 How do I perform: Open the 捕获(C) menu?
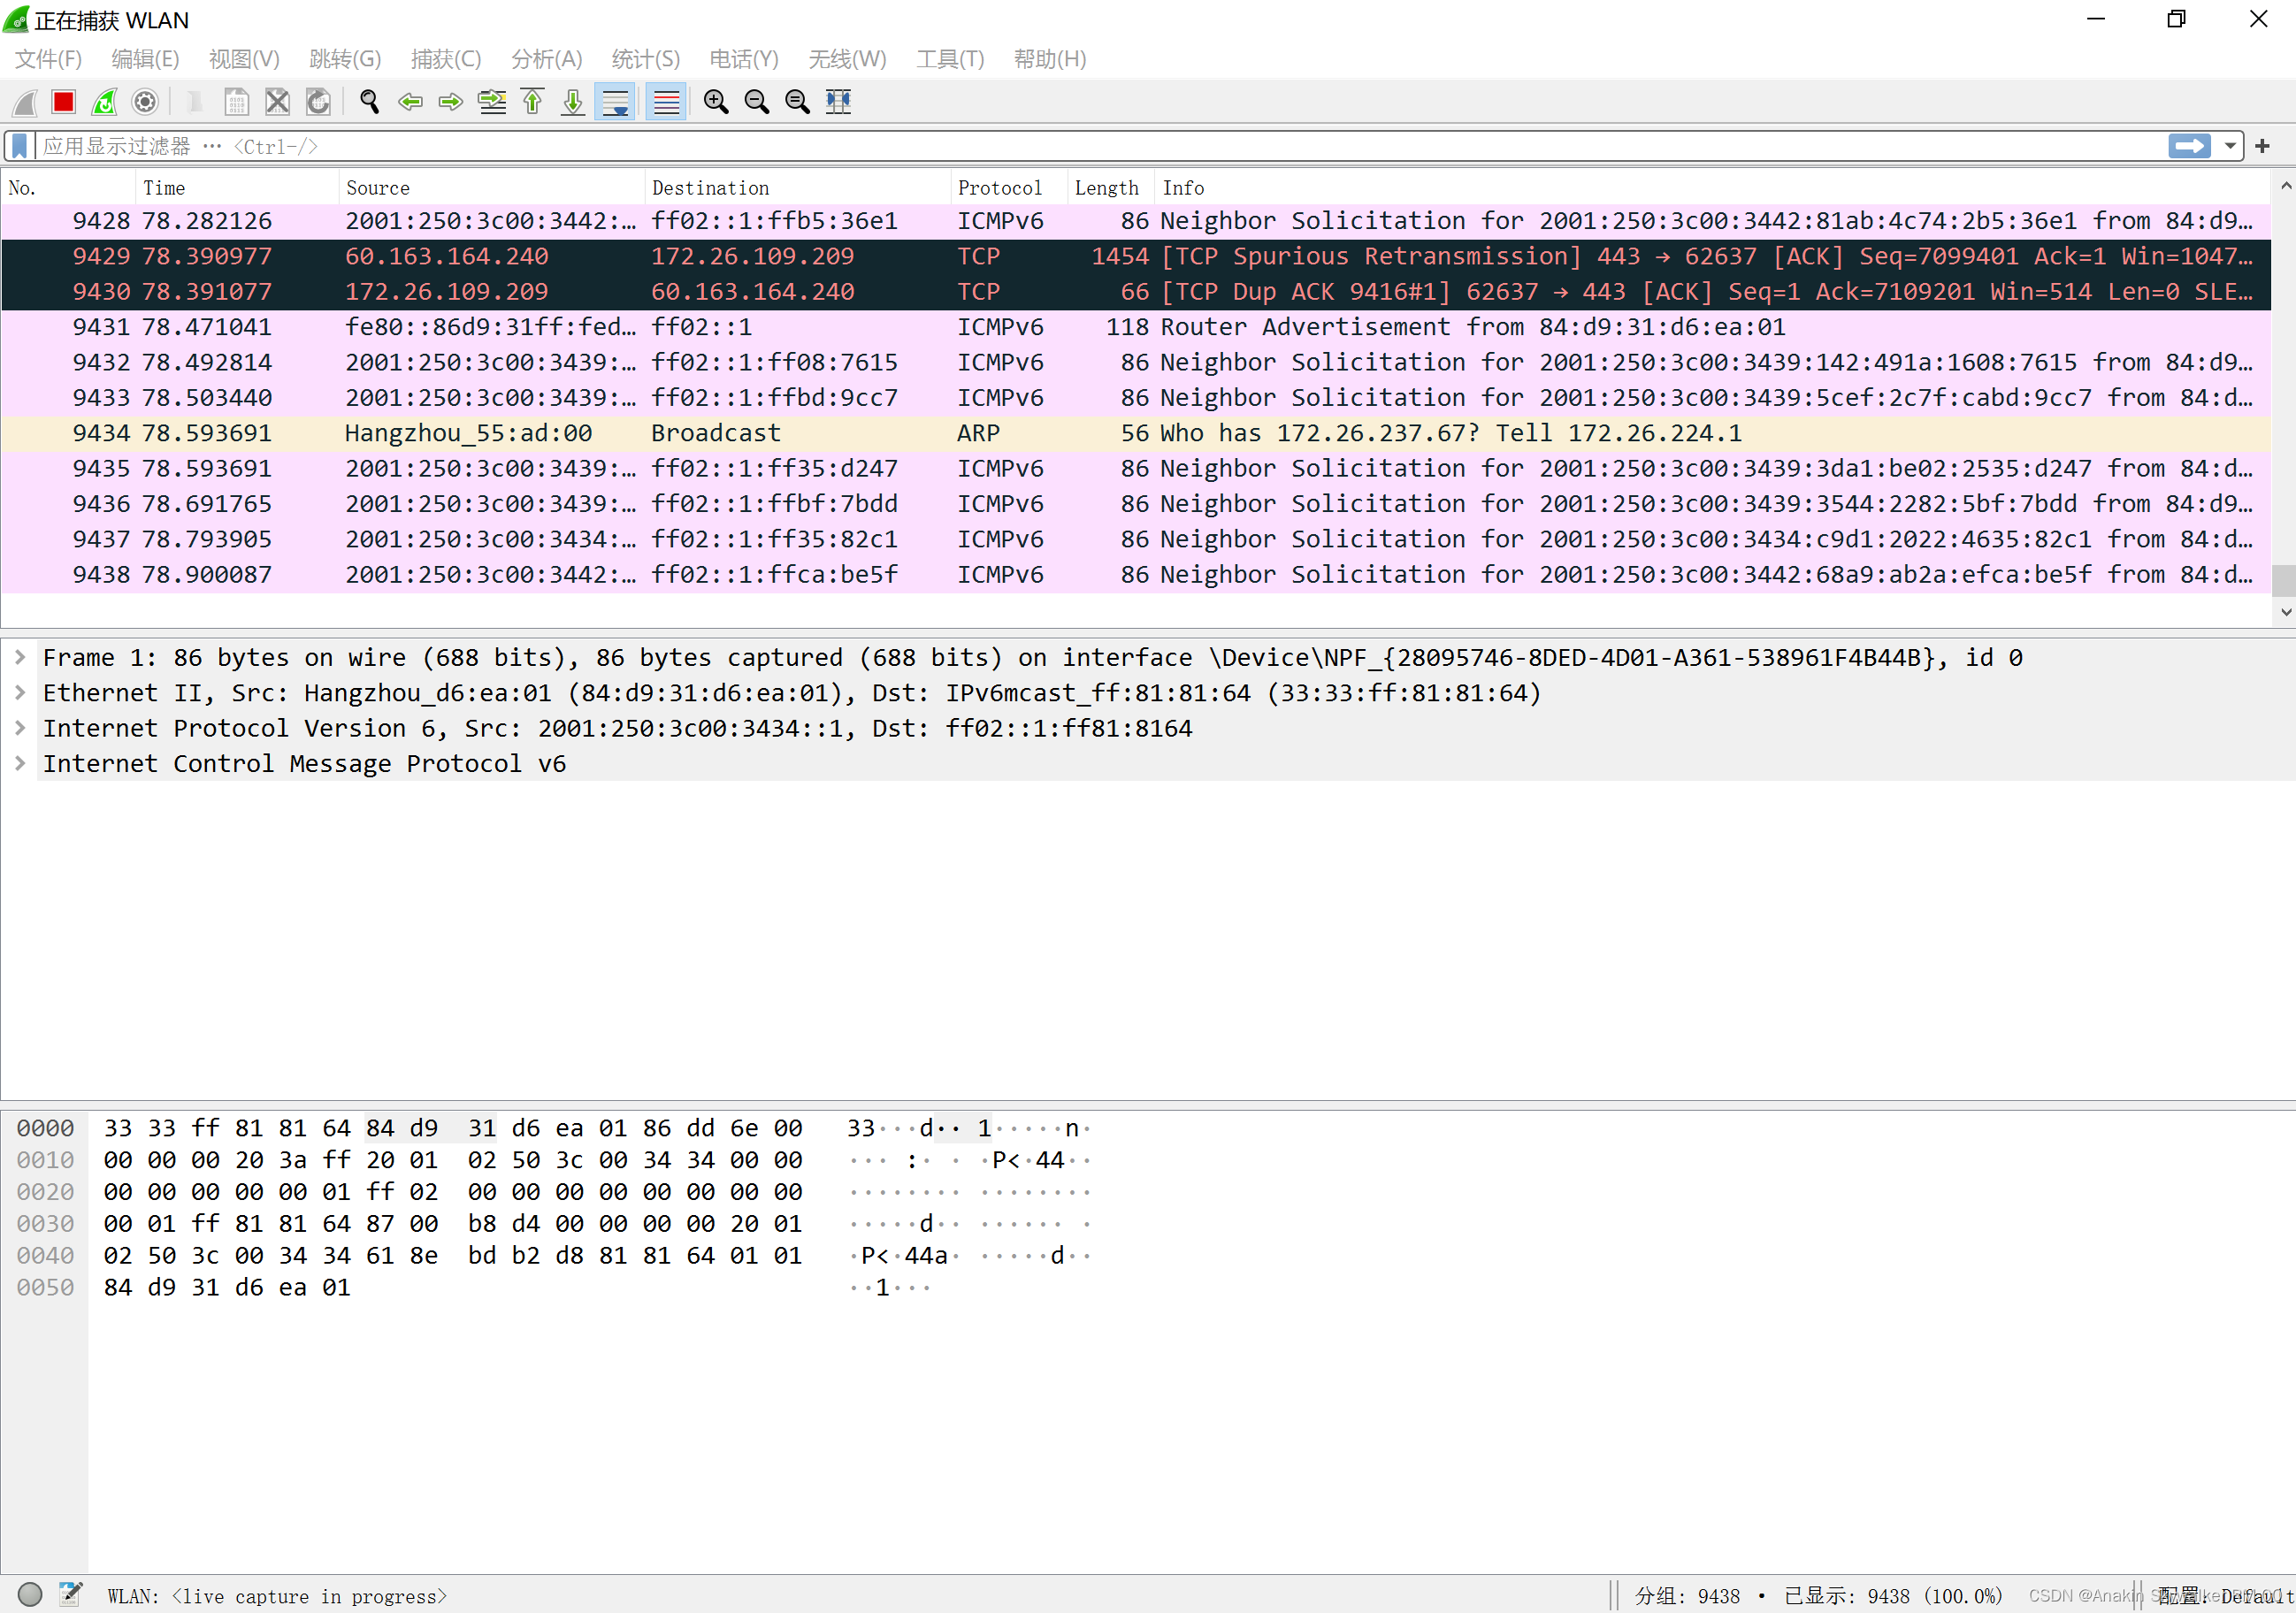coord(445,59)
